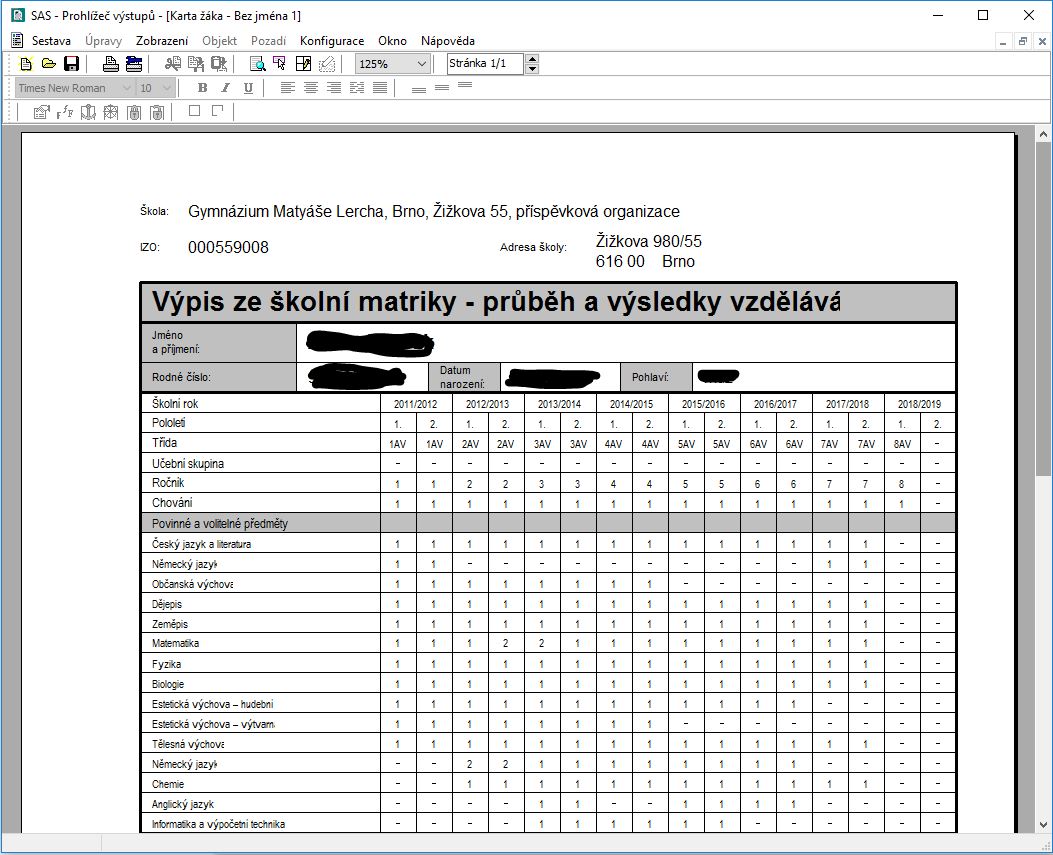This screenshot has height=855, width=1053.
Task: Click the Italic formatting icon
Action: [x=225, y=88]
